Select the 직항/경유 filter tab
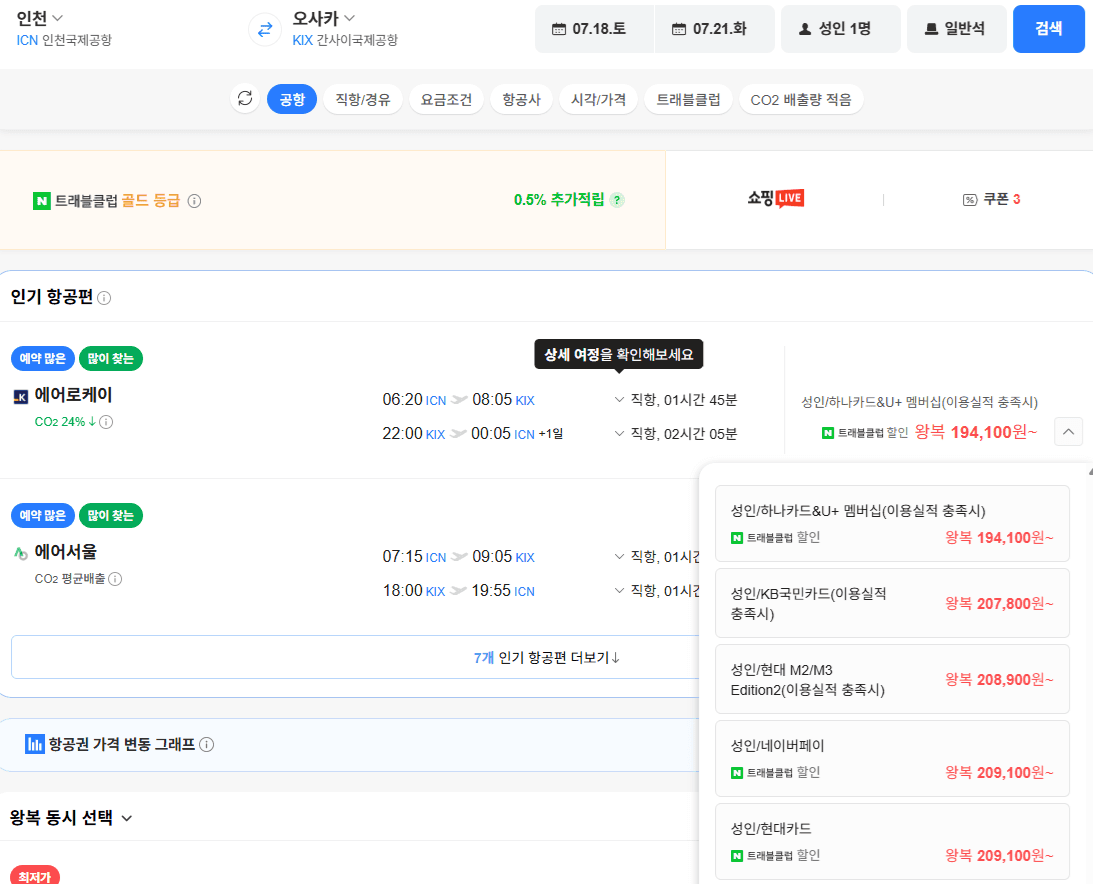 pos(362,99)
